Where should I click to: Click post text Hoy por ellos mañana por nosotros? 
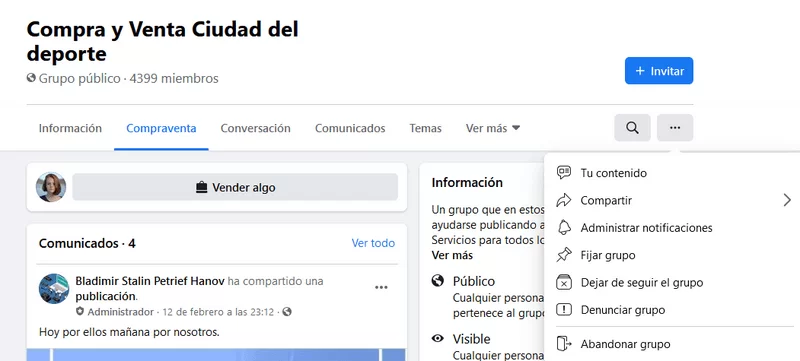point(129,332)
